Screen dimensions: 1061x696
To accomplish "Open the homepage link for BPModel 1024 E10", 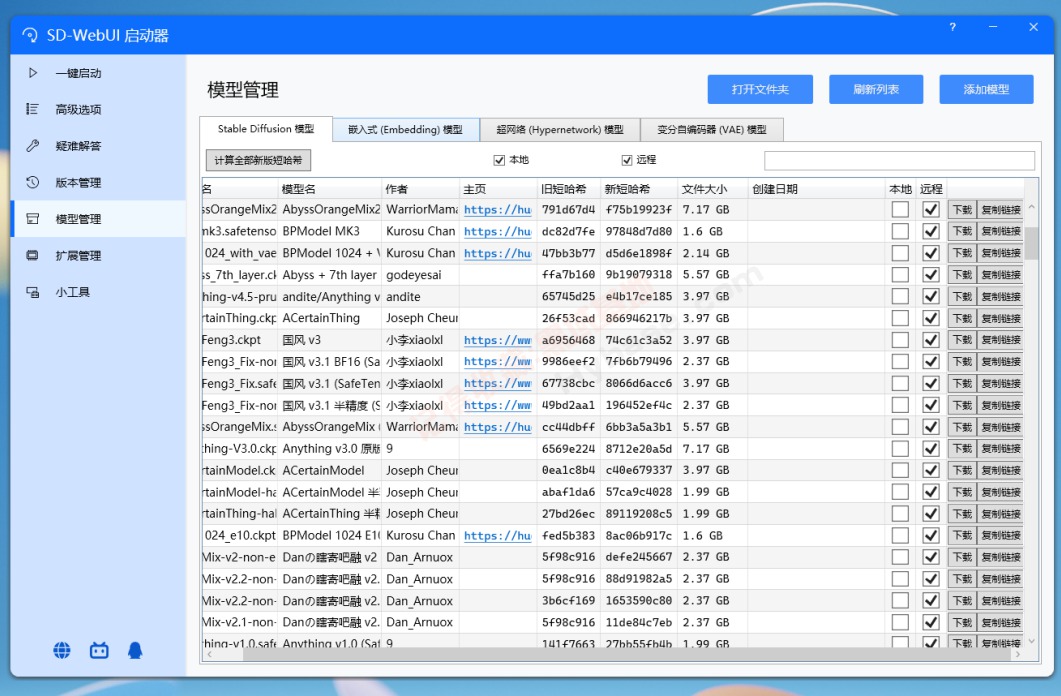I will tap(497, 535).
